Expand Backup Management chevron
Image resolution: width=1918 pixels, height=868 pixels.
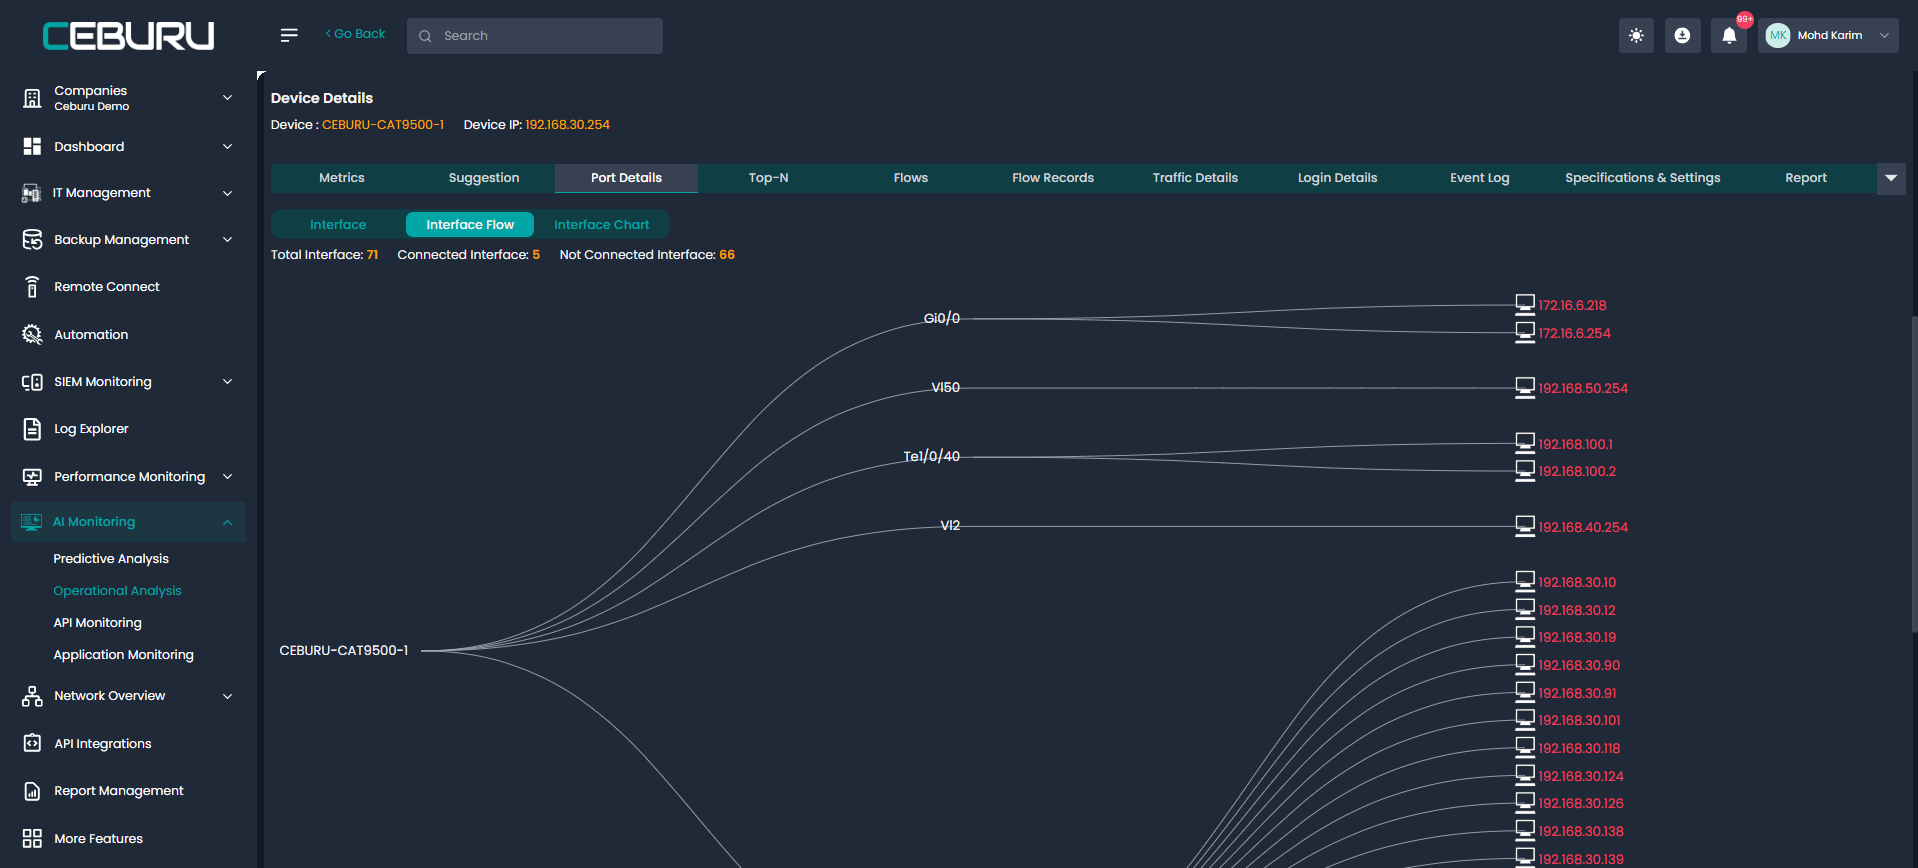227,240
